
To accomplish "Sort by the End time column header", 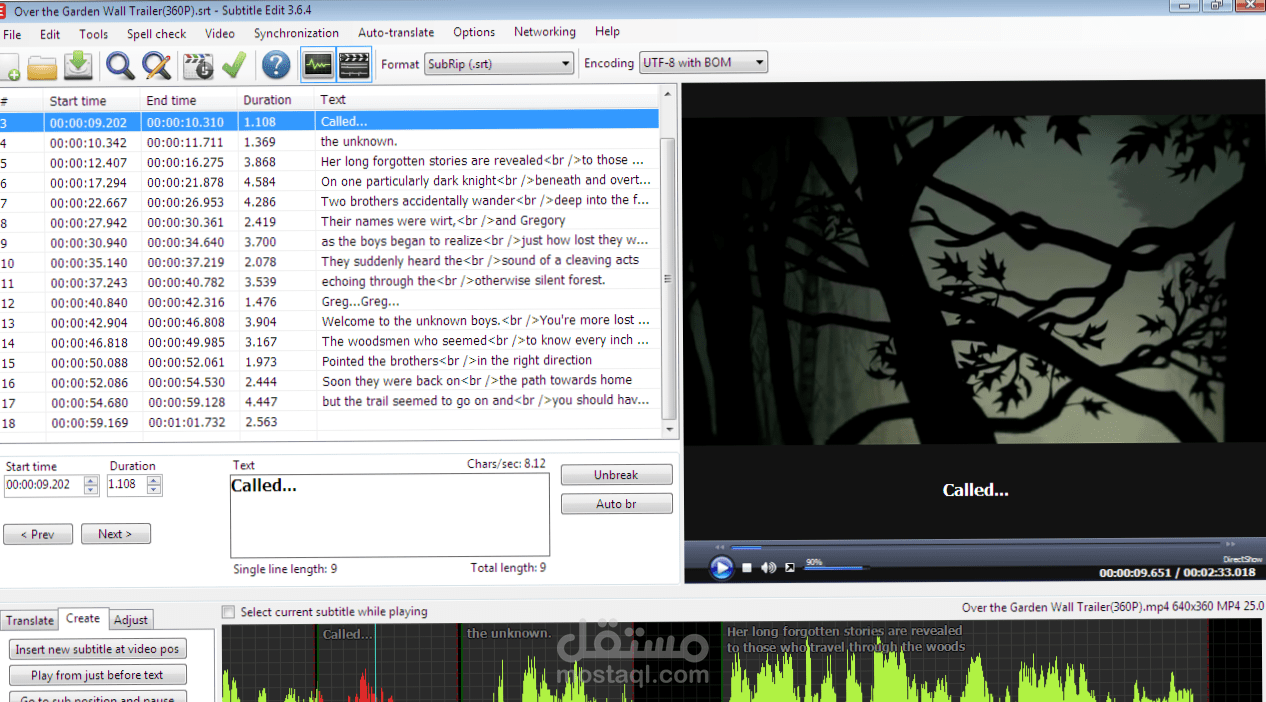I will [189, 100].
